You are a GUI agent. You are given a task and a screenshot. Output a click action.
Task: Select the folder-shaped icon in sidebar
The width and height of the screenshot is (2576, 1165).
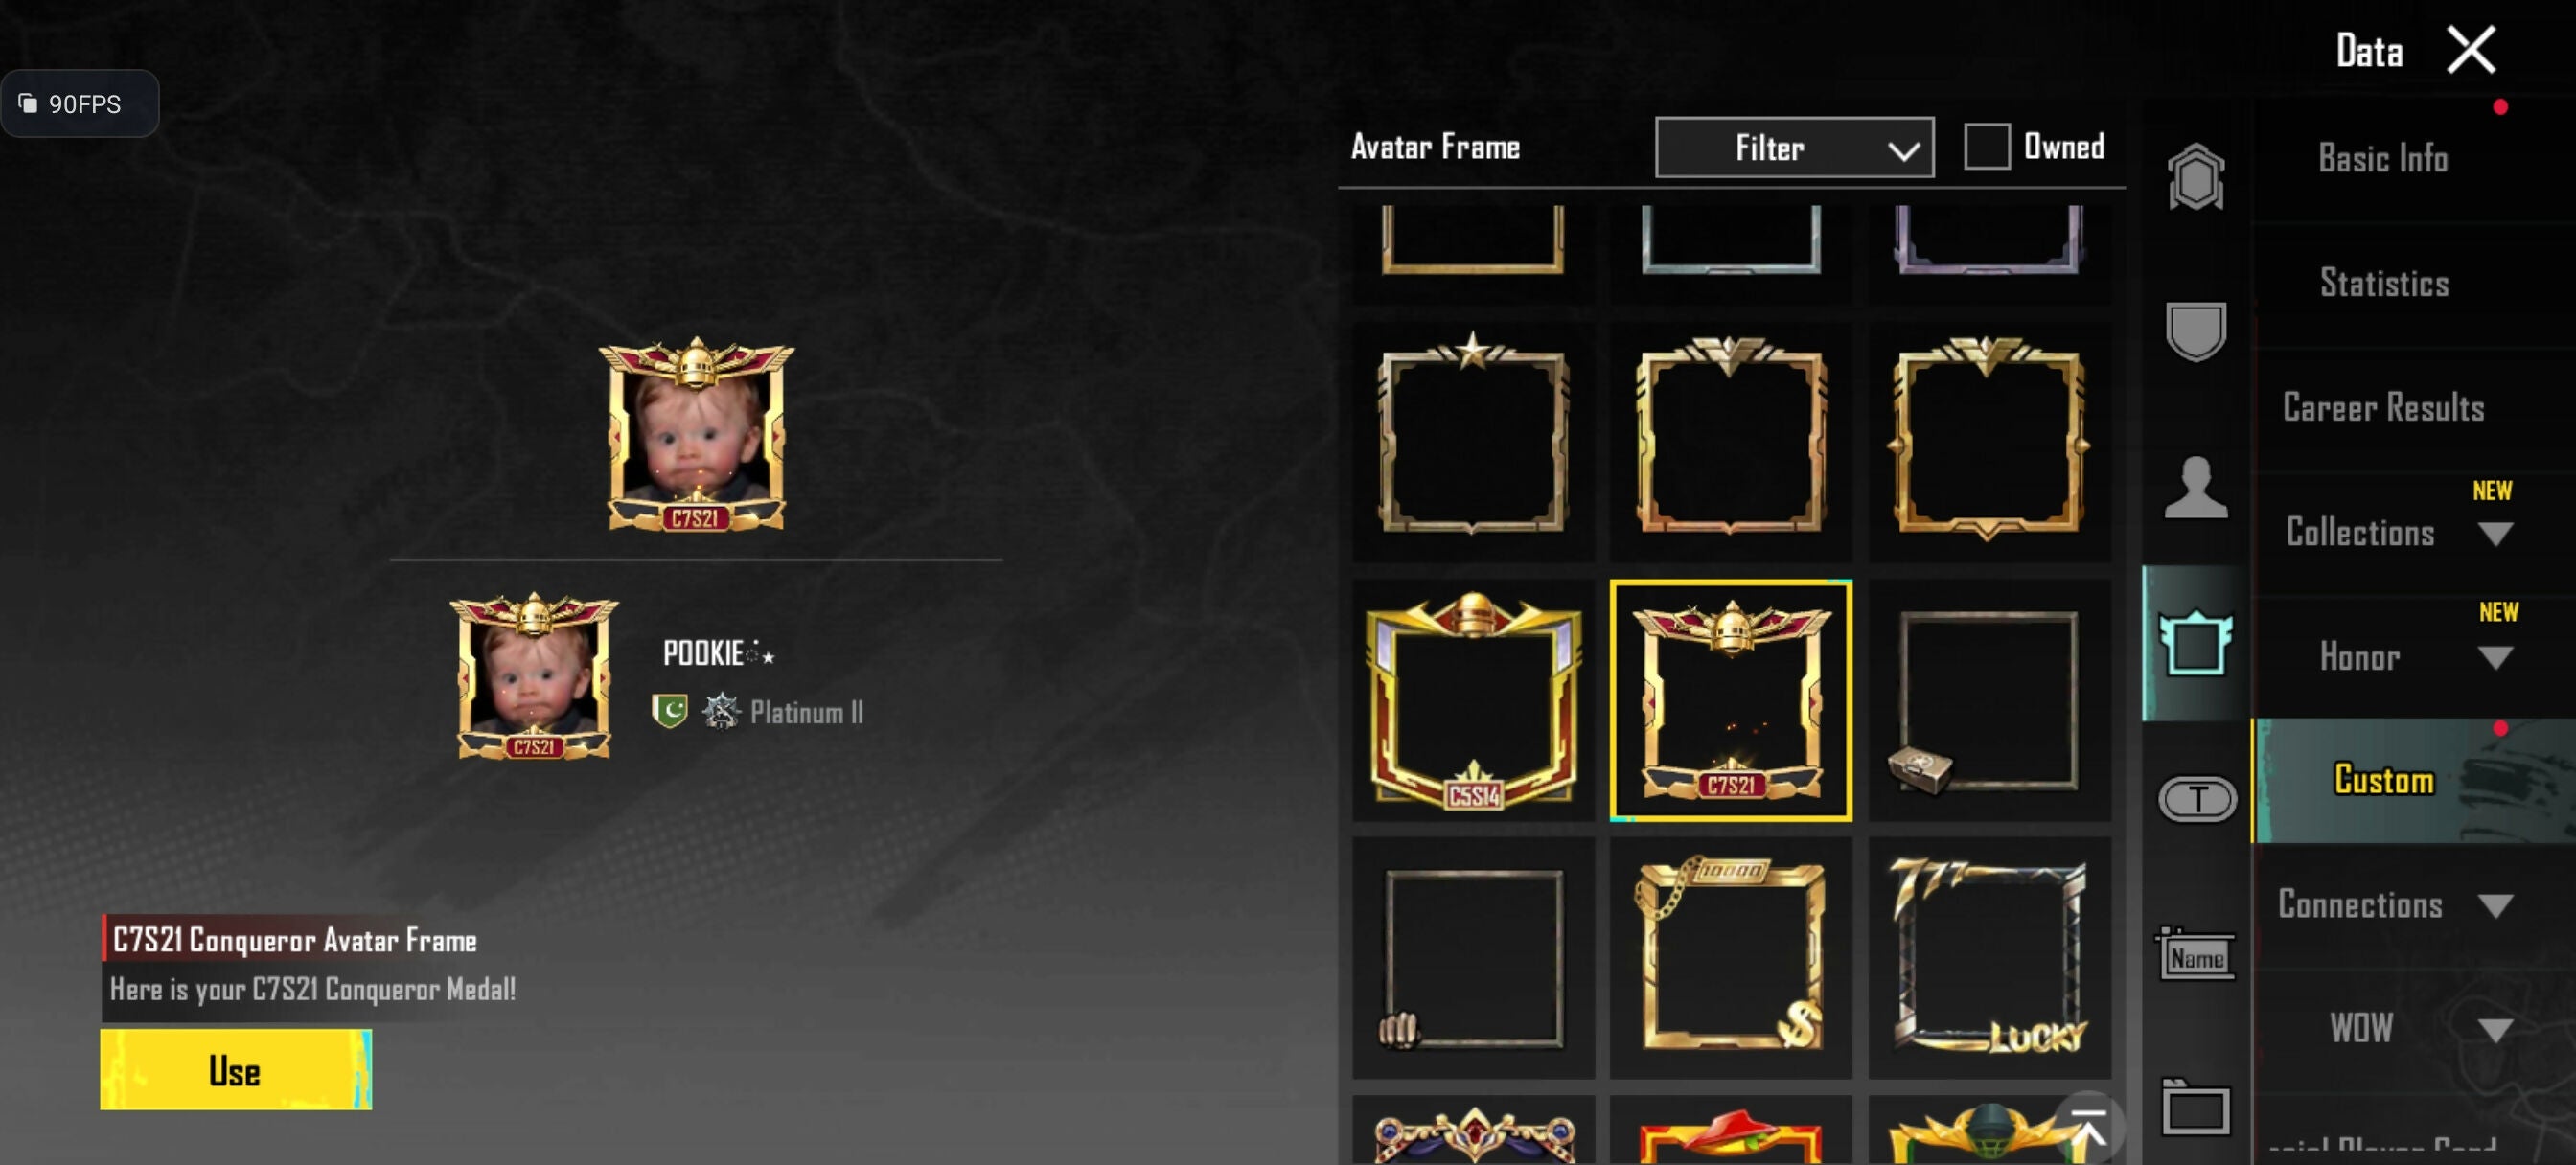click(2195, 1107)
